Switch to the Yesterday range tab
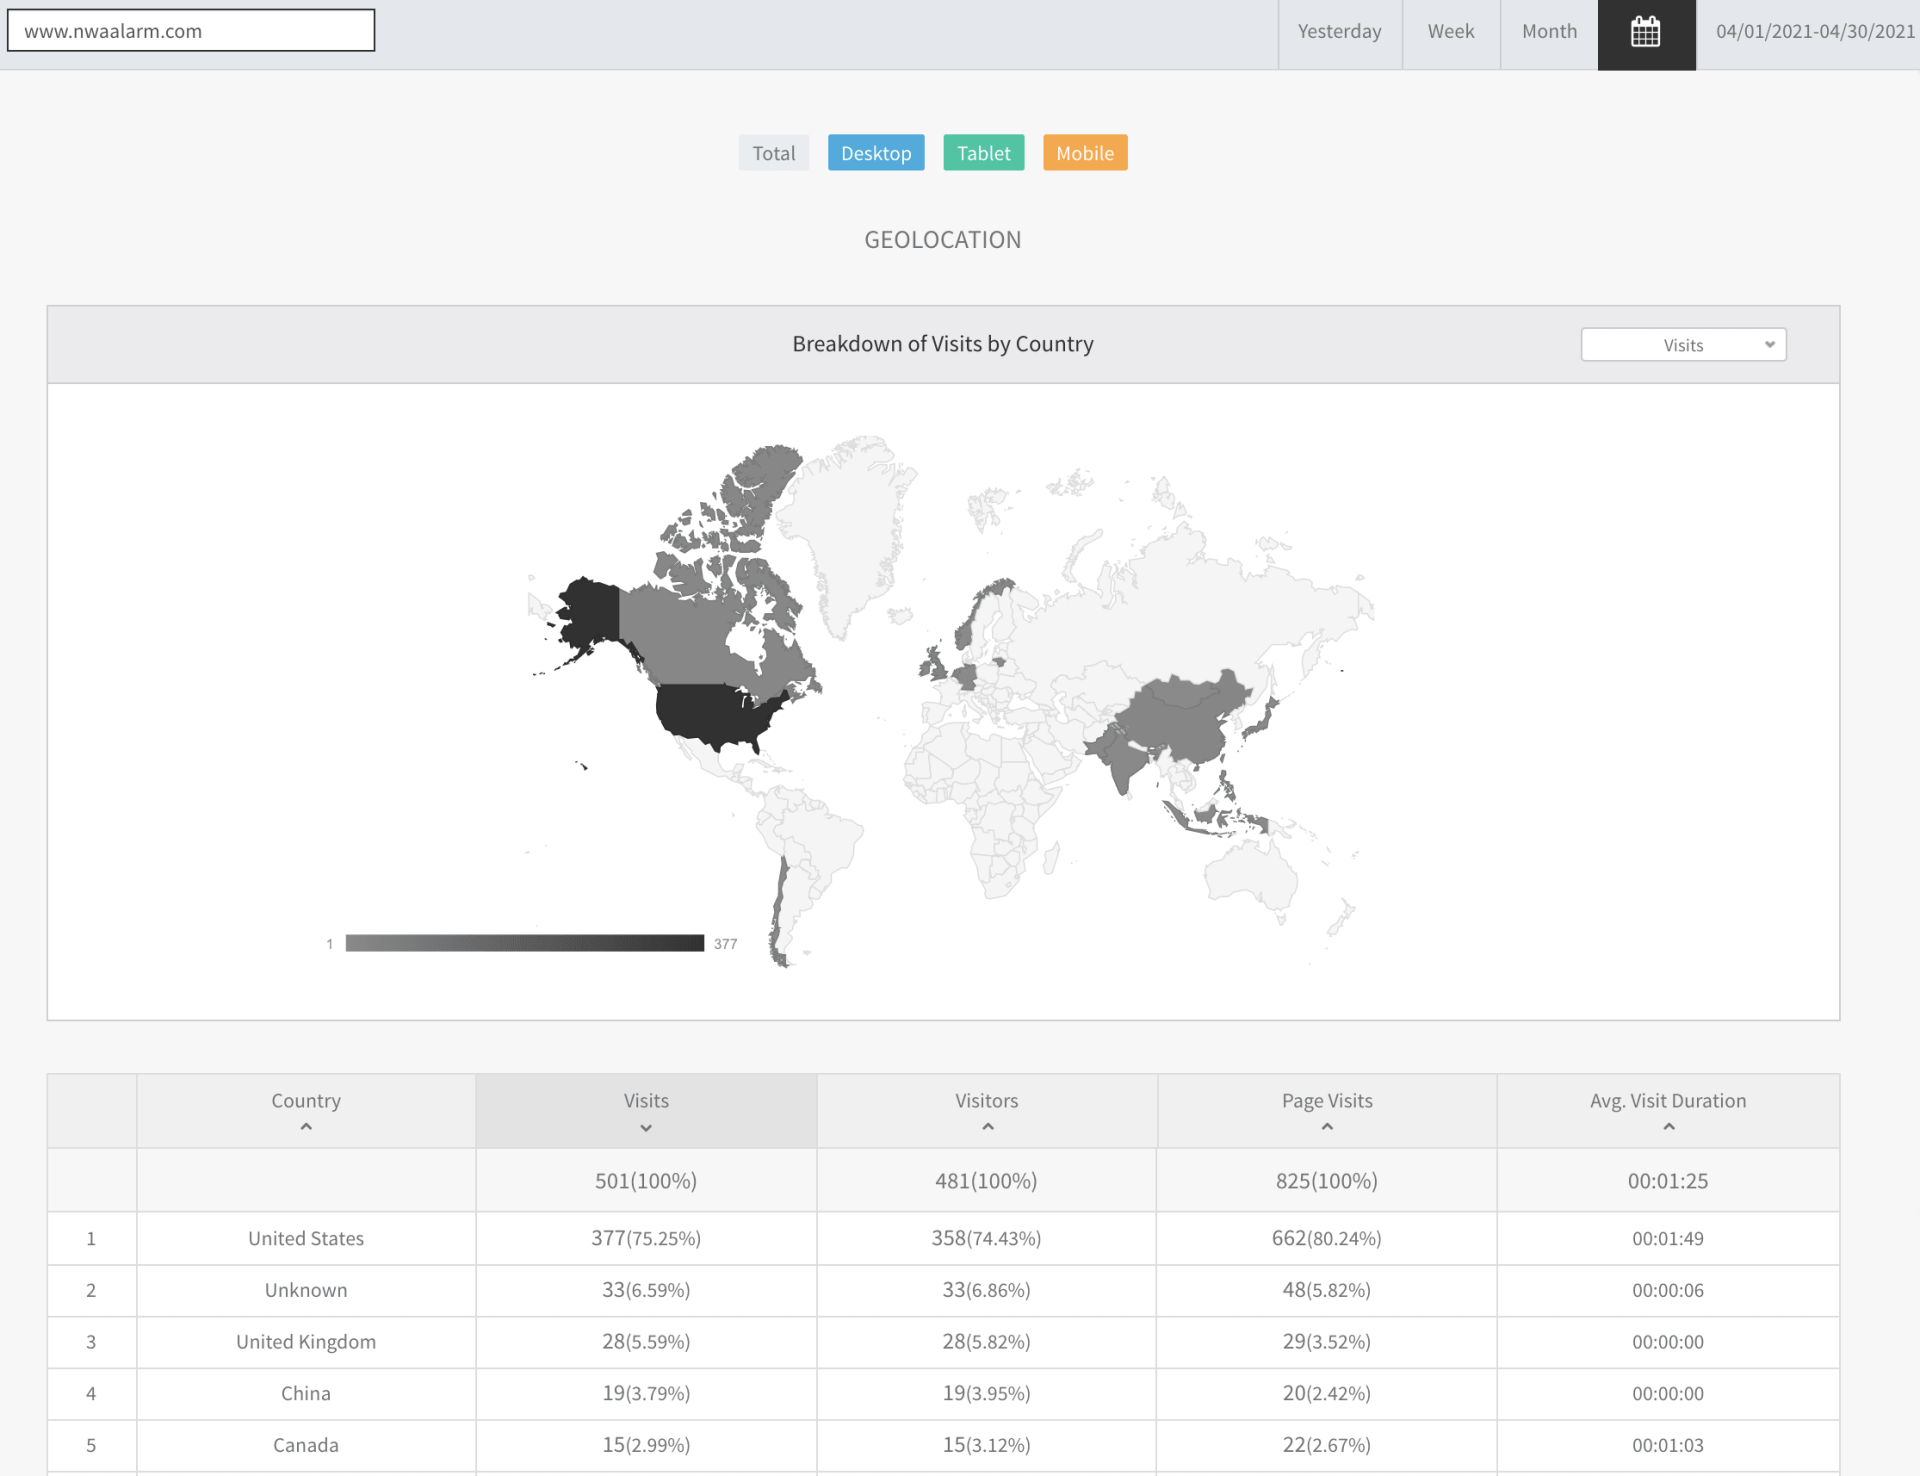The height and width of the screenshot is (1476, 1920). click(x=1339, y=32)
